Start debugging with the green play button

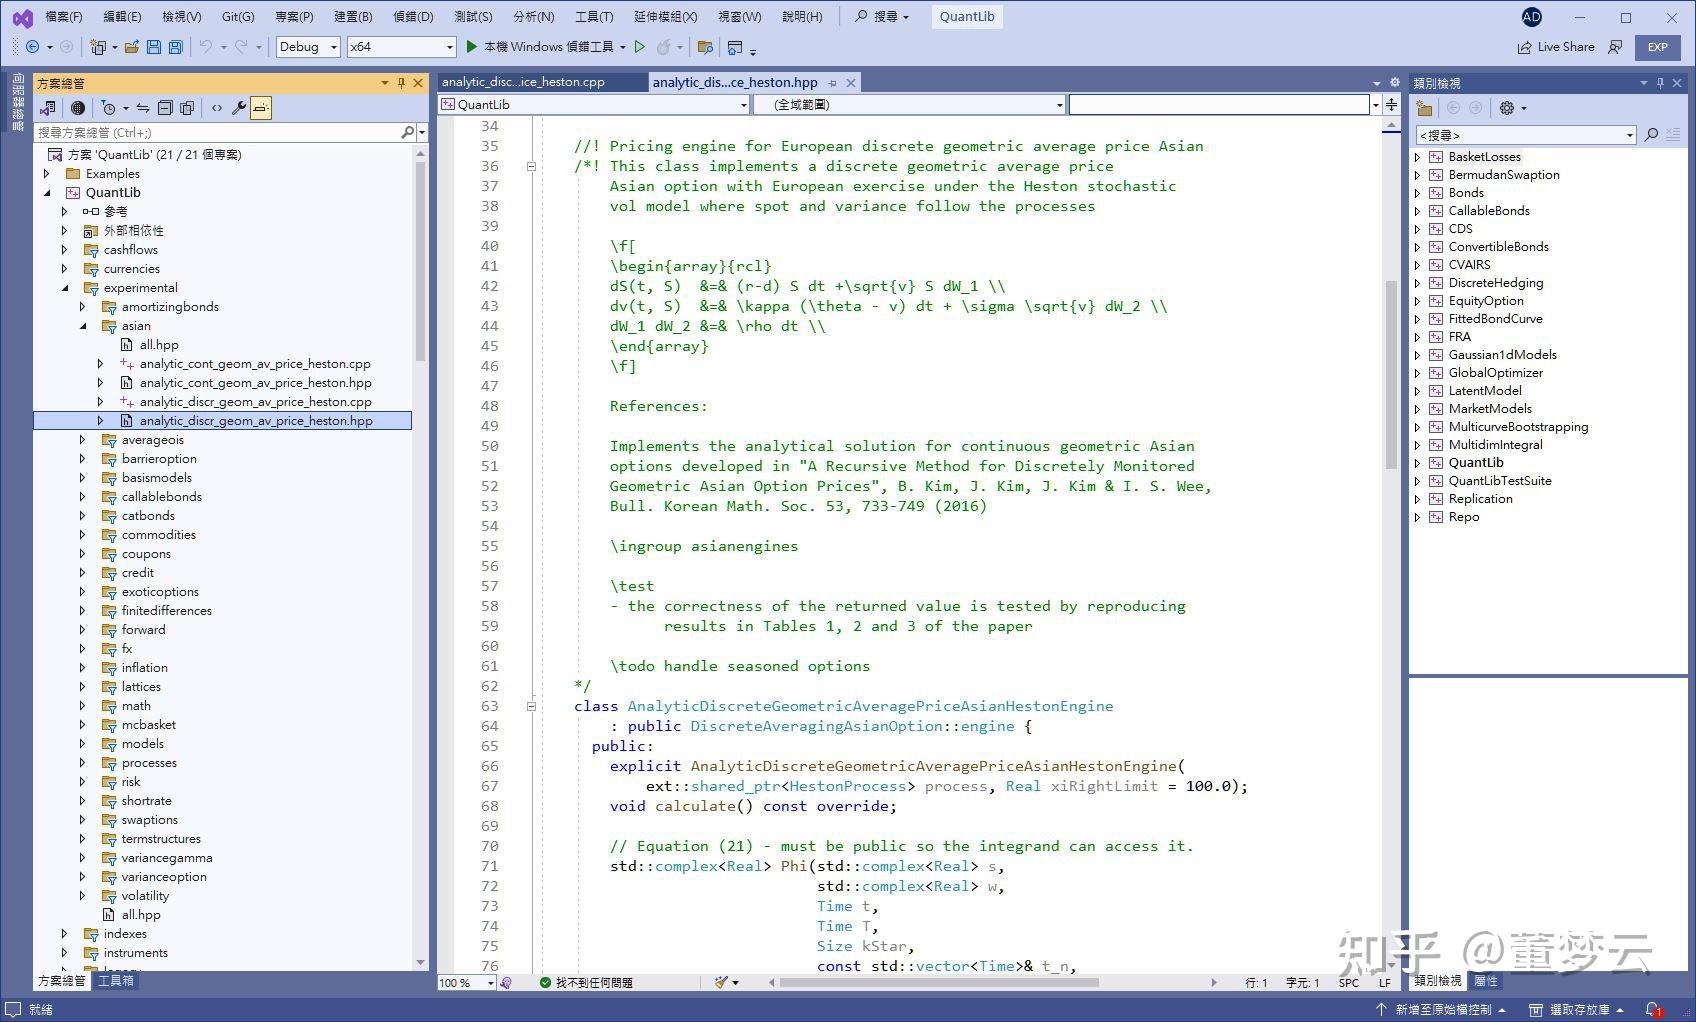pyautogui.click(x=472, y=47)
